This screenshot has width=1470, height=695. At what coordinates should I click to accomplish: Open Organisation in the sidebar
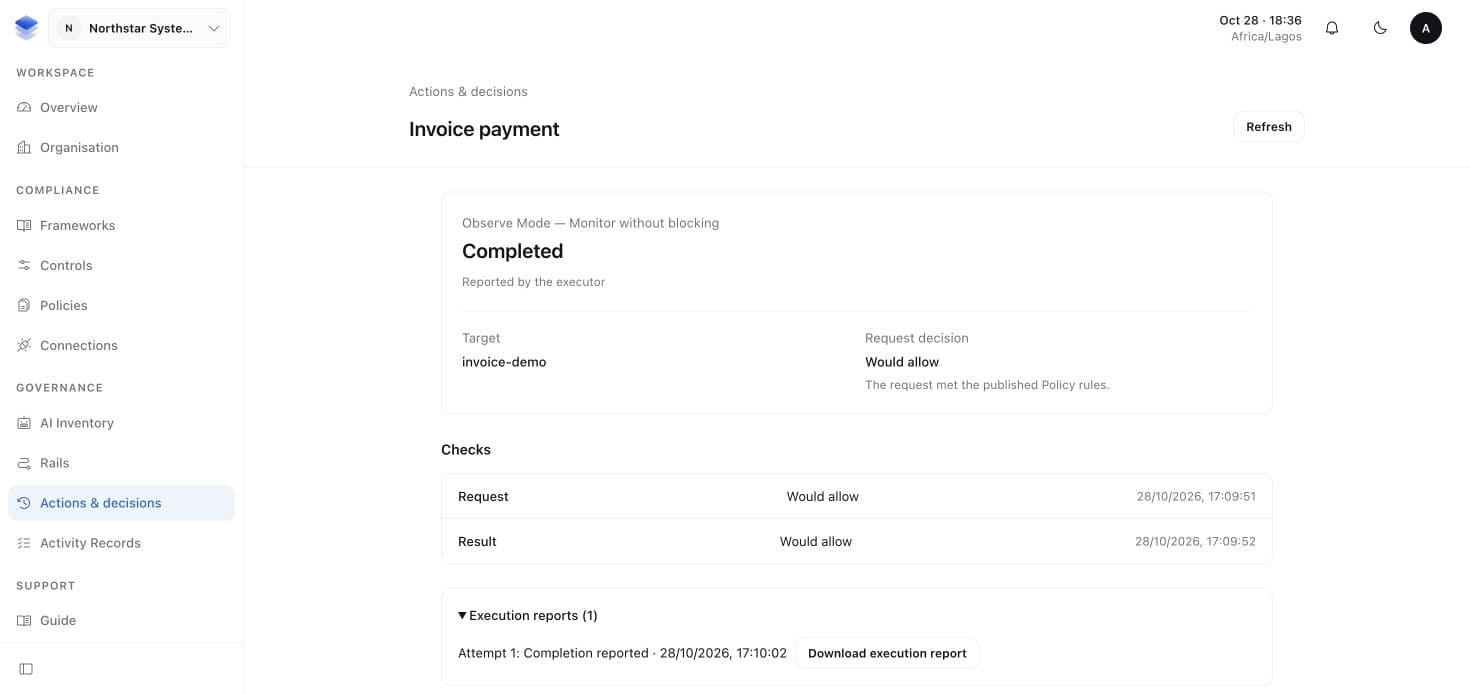point(121,147)
